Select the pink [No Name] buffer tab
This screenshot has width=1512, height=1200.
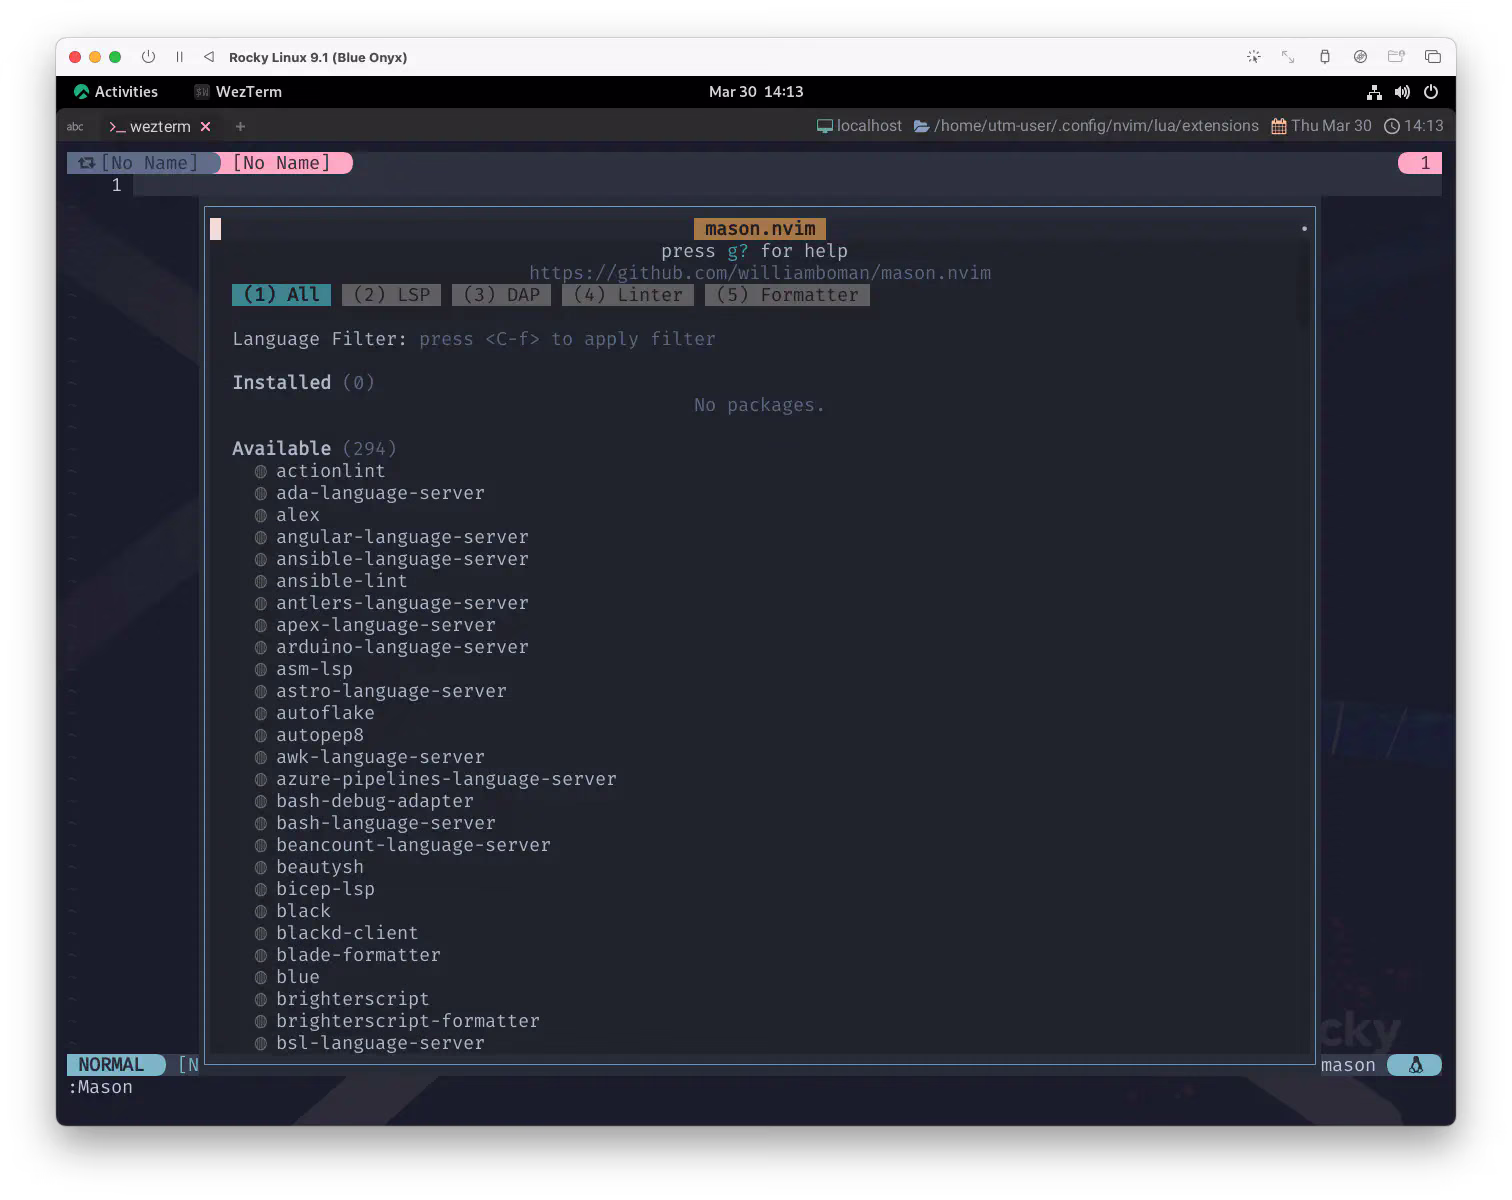pyautogui.click(x=284, y=163)
